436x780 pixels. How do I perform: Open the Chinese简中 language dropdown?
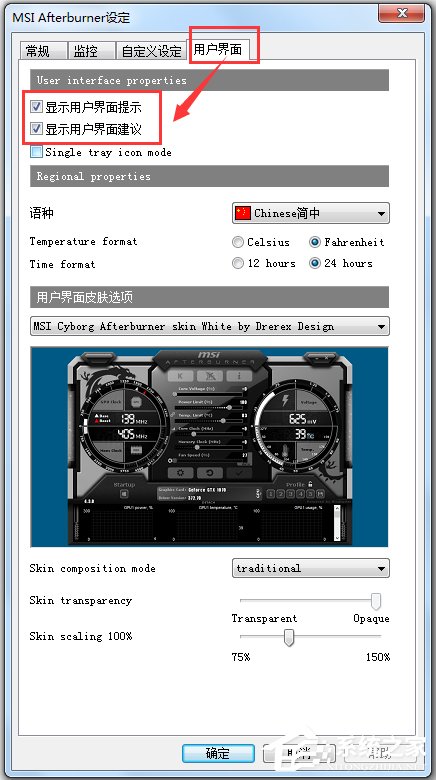311,213
